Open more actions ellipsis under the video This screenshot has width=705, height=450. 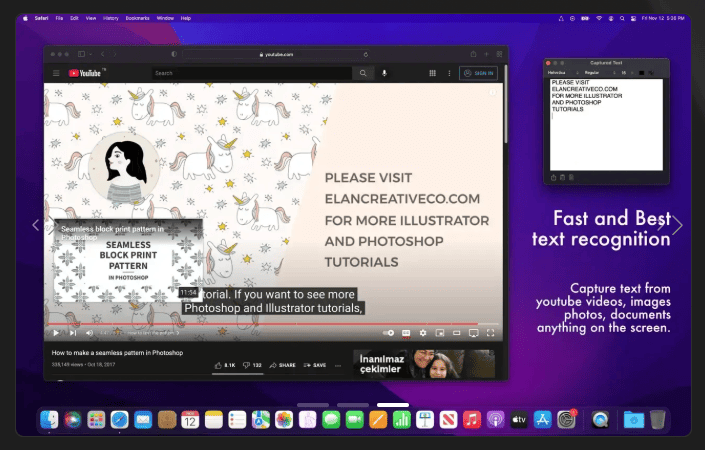338,365
